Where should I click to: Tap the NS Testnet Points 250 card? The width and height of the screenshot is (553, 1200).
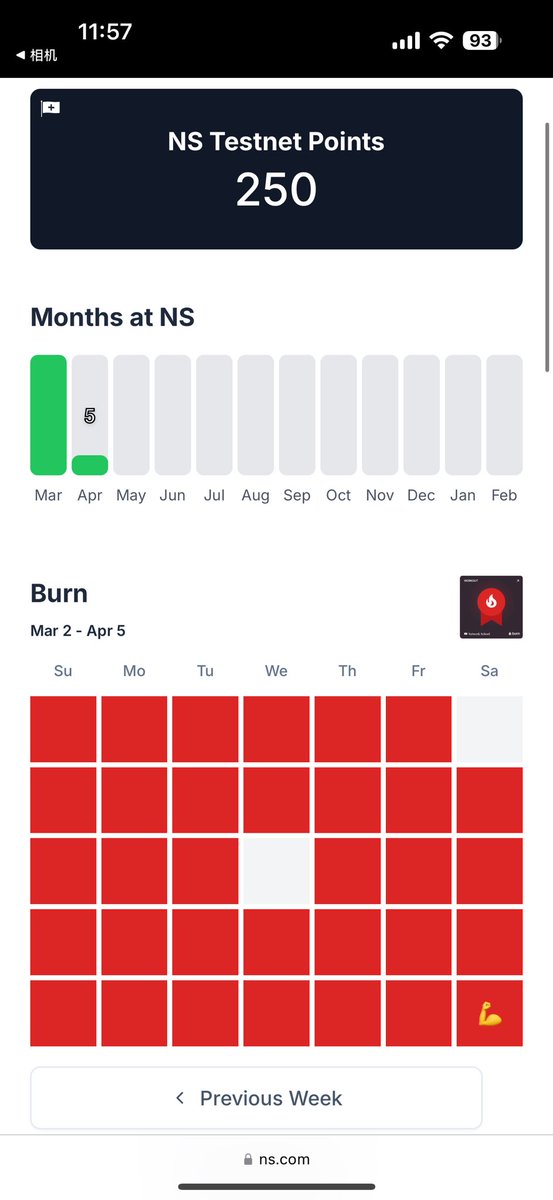click(276, 169)
